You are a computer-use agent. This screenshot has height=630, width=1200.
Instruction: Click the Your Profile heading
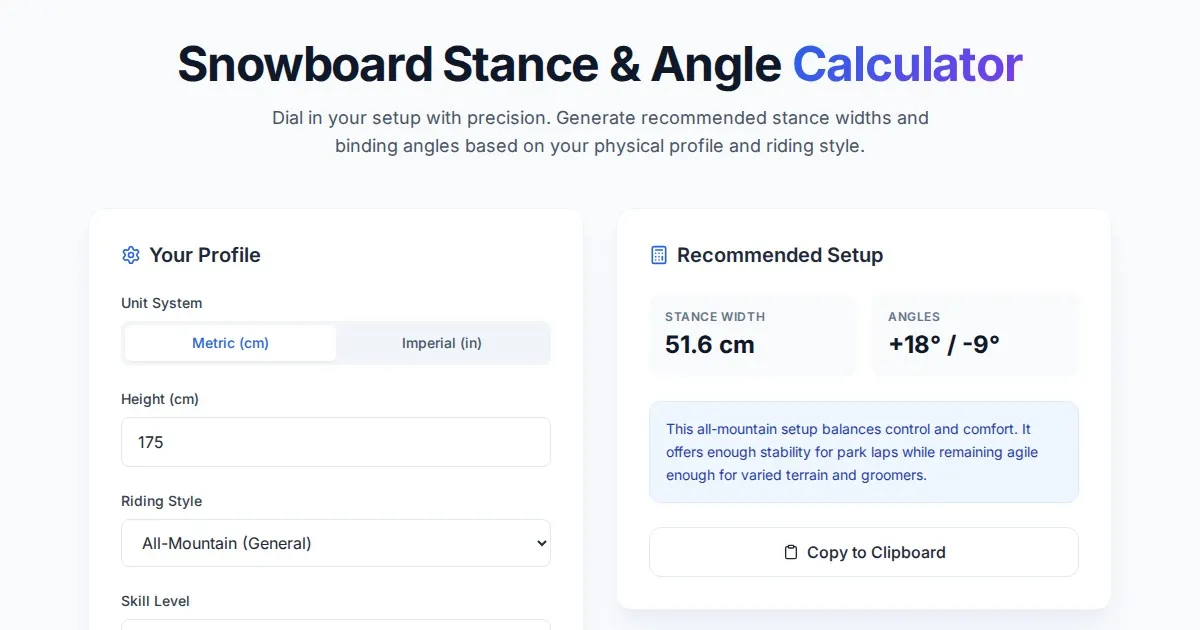tap(205, 255)
